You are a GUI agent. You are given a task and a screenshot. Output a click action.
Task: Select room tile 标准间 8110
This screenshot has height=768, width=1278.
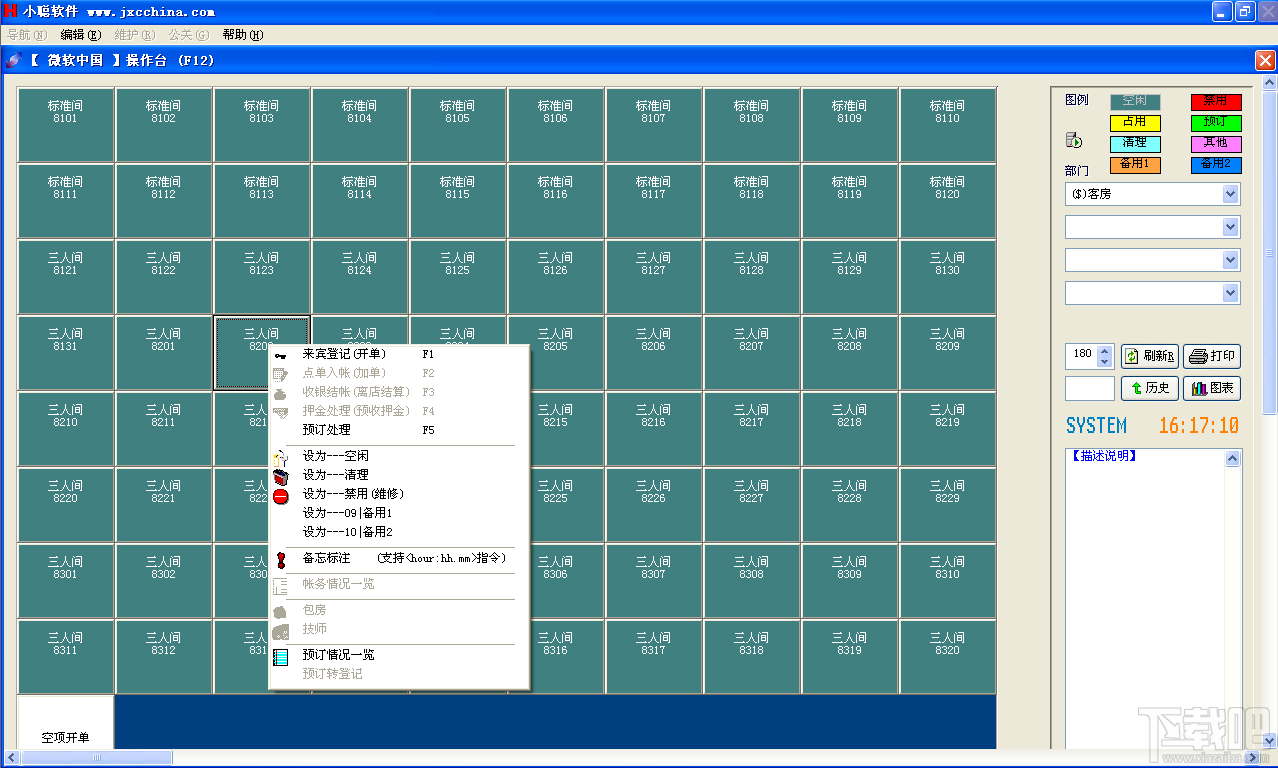point(948,125)
